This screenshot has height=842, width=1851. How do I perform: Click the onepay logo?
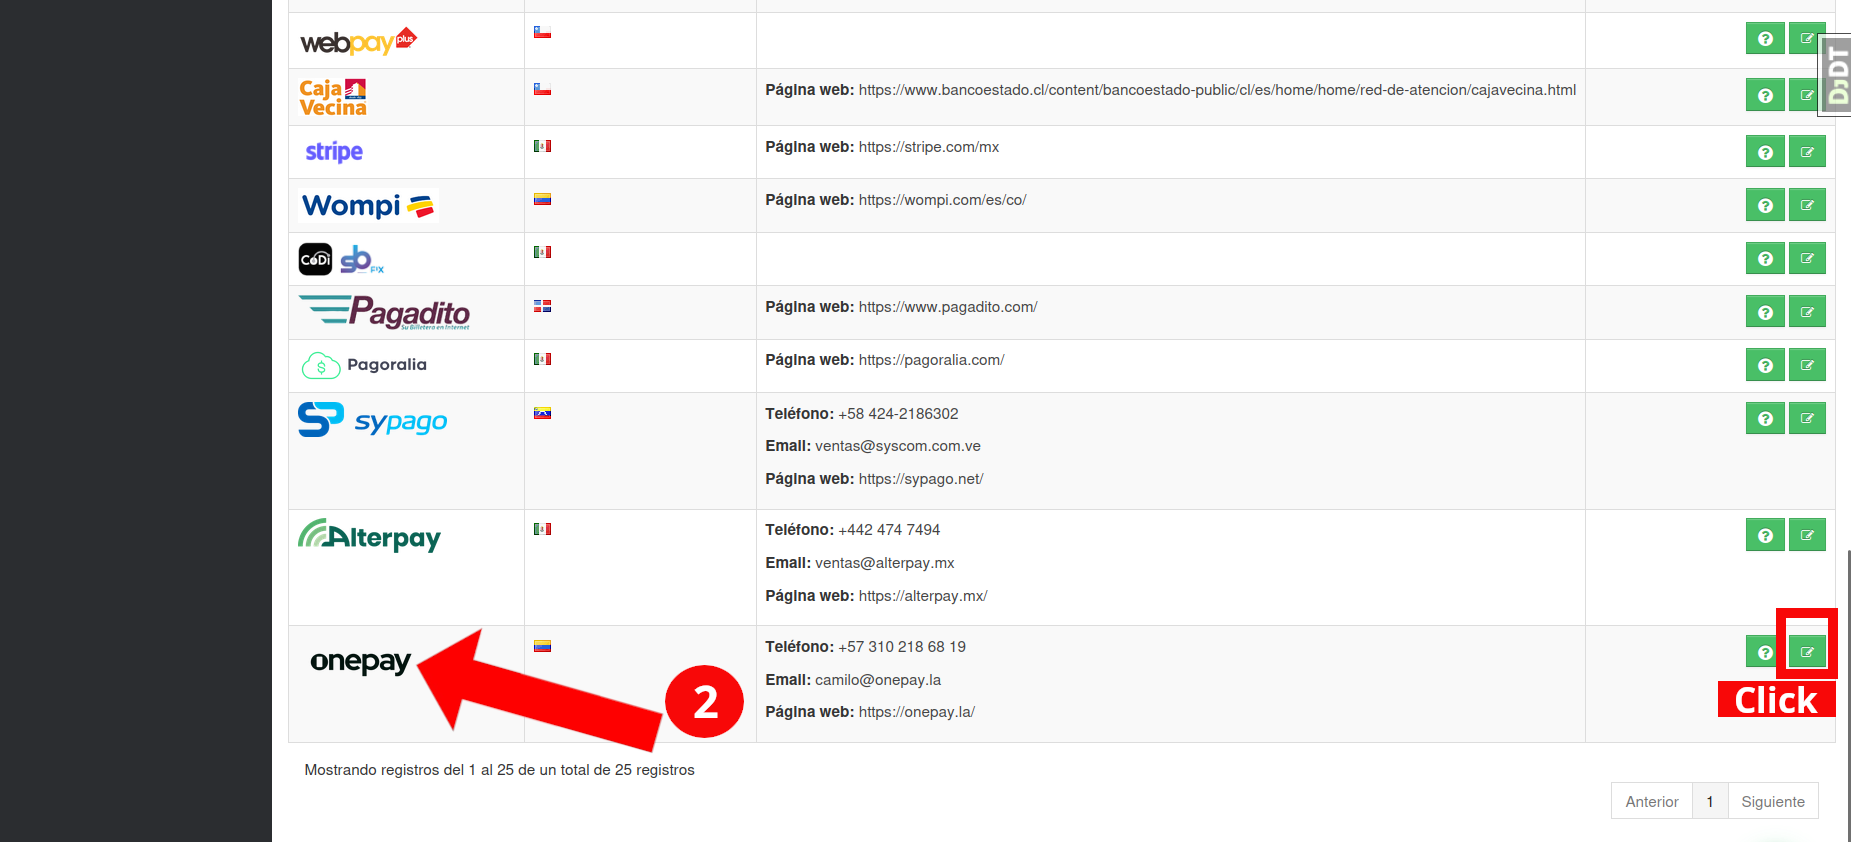360,661
